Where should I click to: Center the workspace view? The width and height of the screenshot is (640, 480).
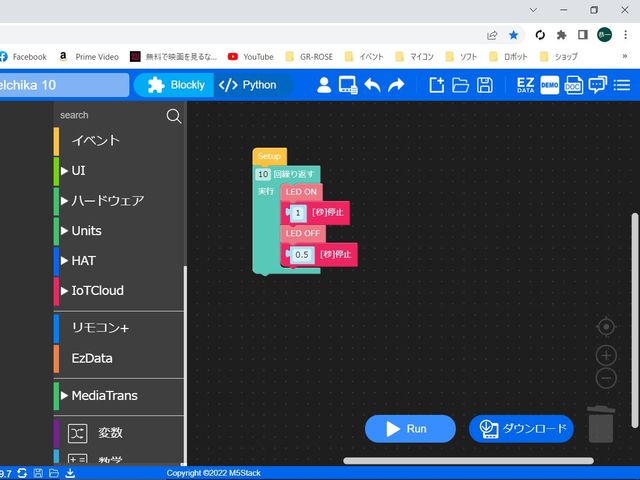click(x=606, y=327)
